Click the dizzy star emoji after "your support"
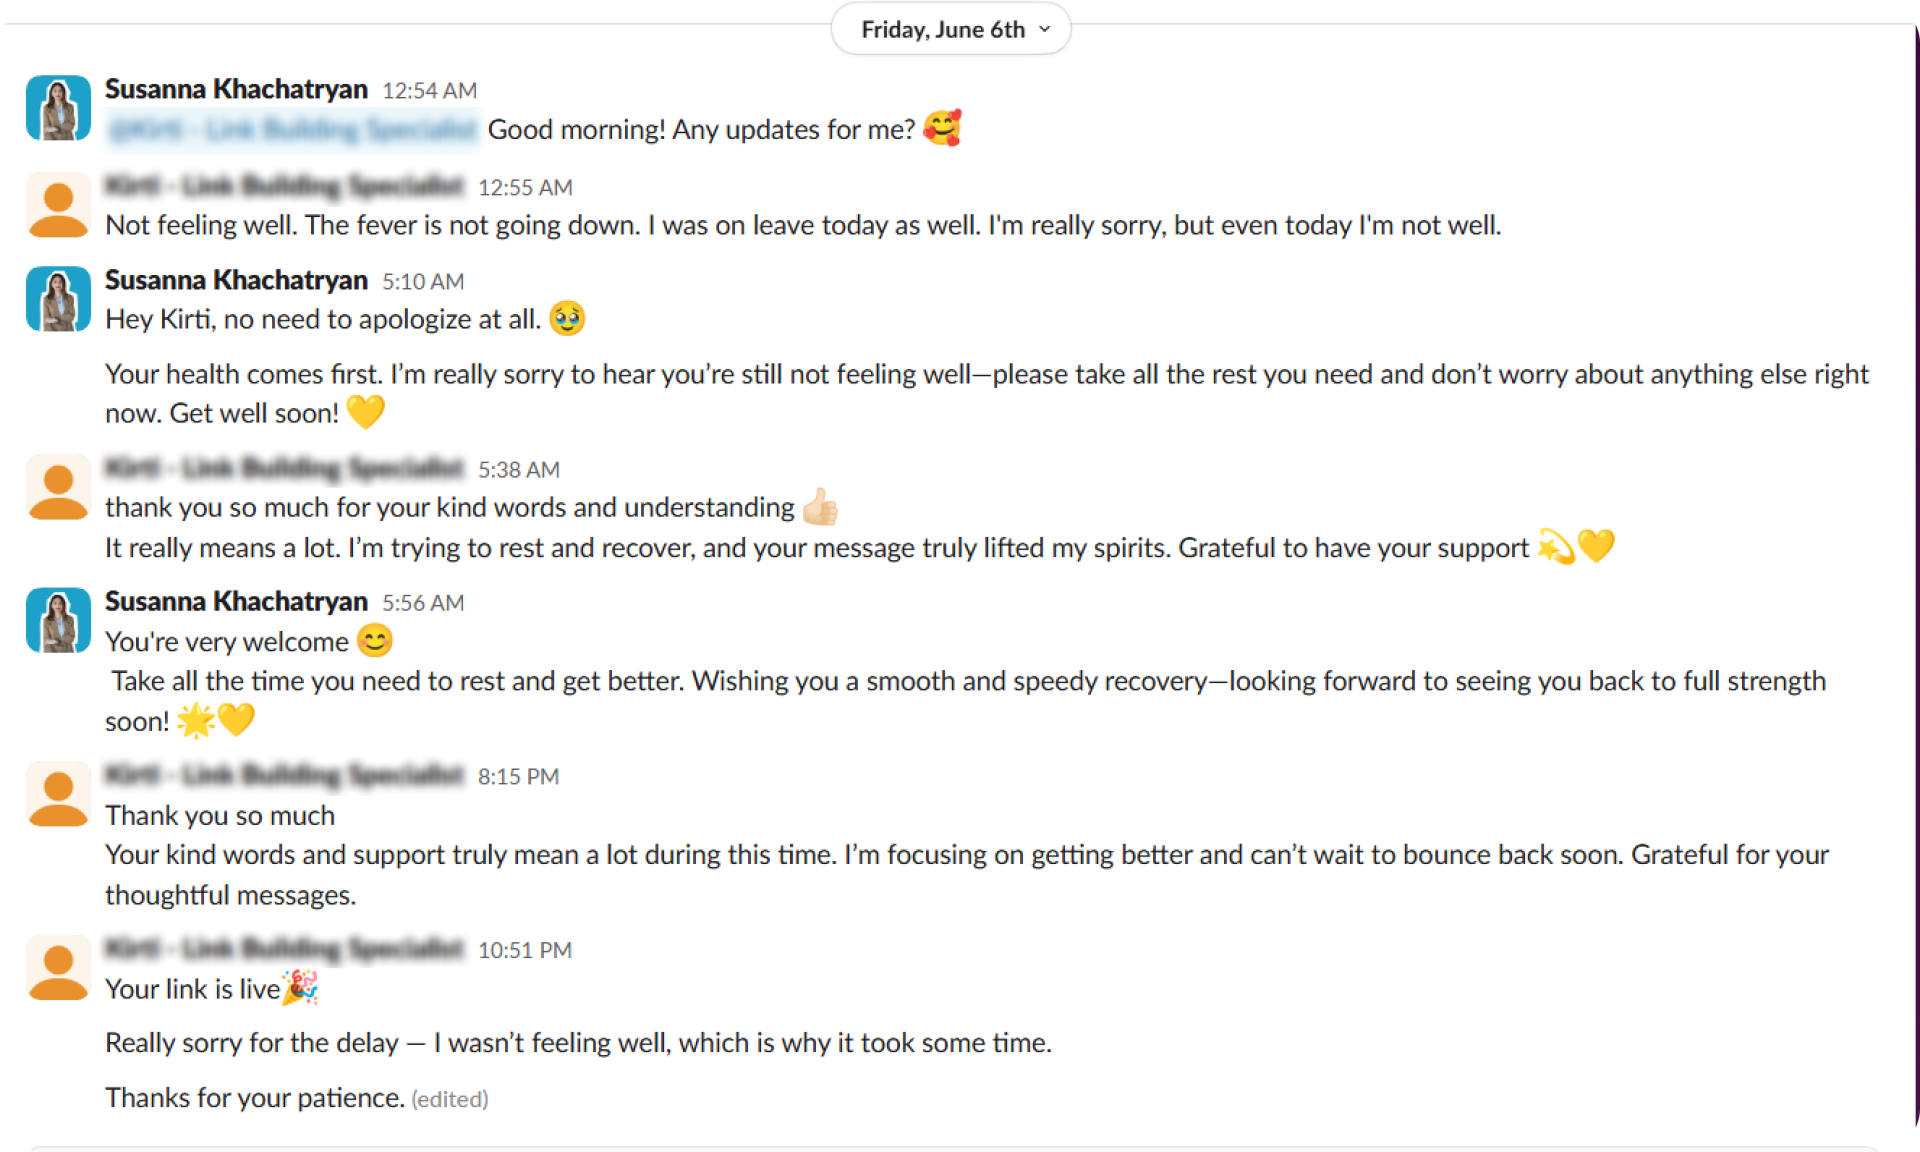The width and height of the screenshot is (1920, 1152). (1556, 547)
